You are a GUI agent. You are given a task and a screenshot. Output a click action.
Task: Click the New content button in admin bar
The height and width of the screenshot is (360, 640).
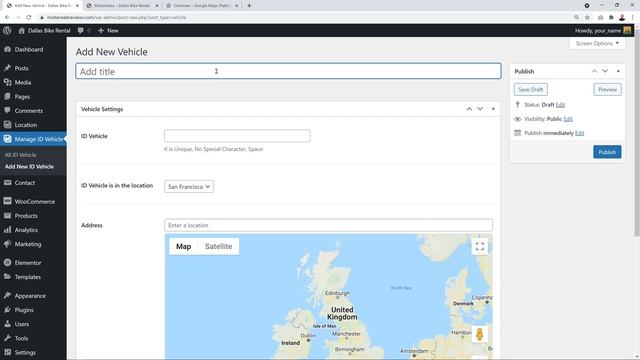108,31
